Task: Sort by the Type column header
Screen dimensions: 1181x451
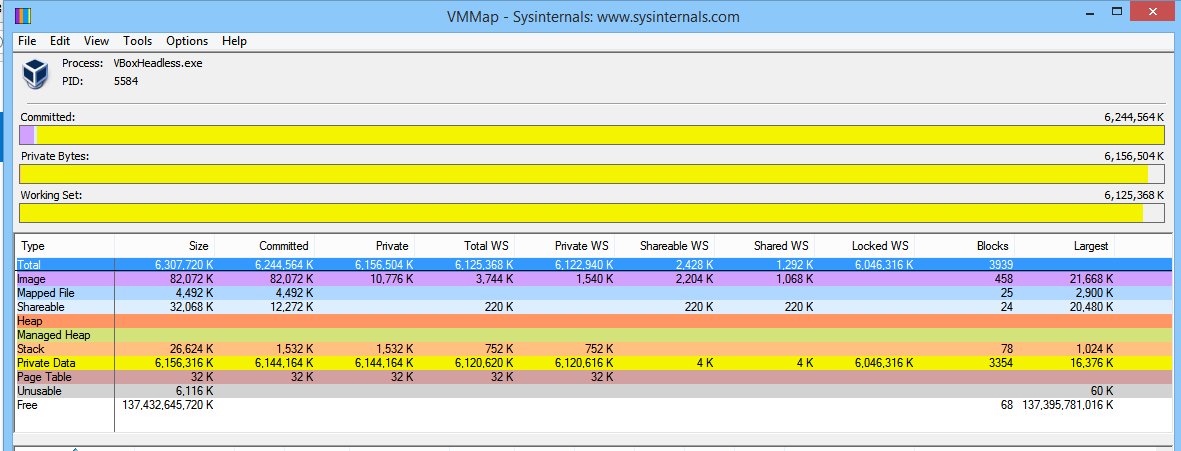Action: coord(65,245)
